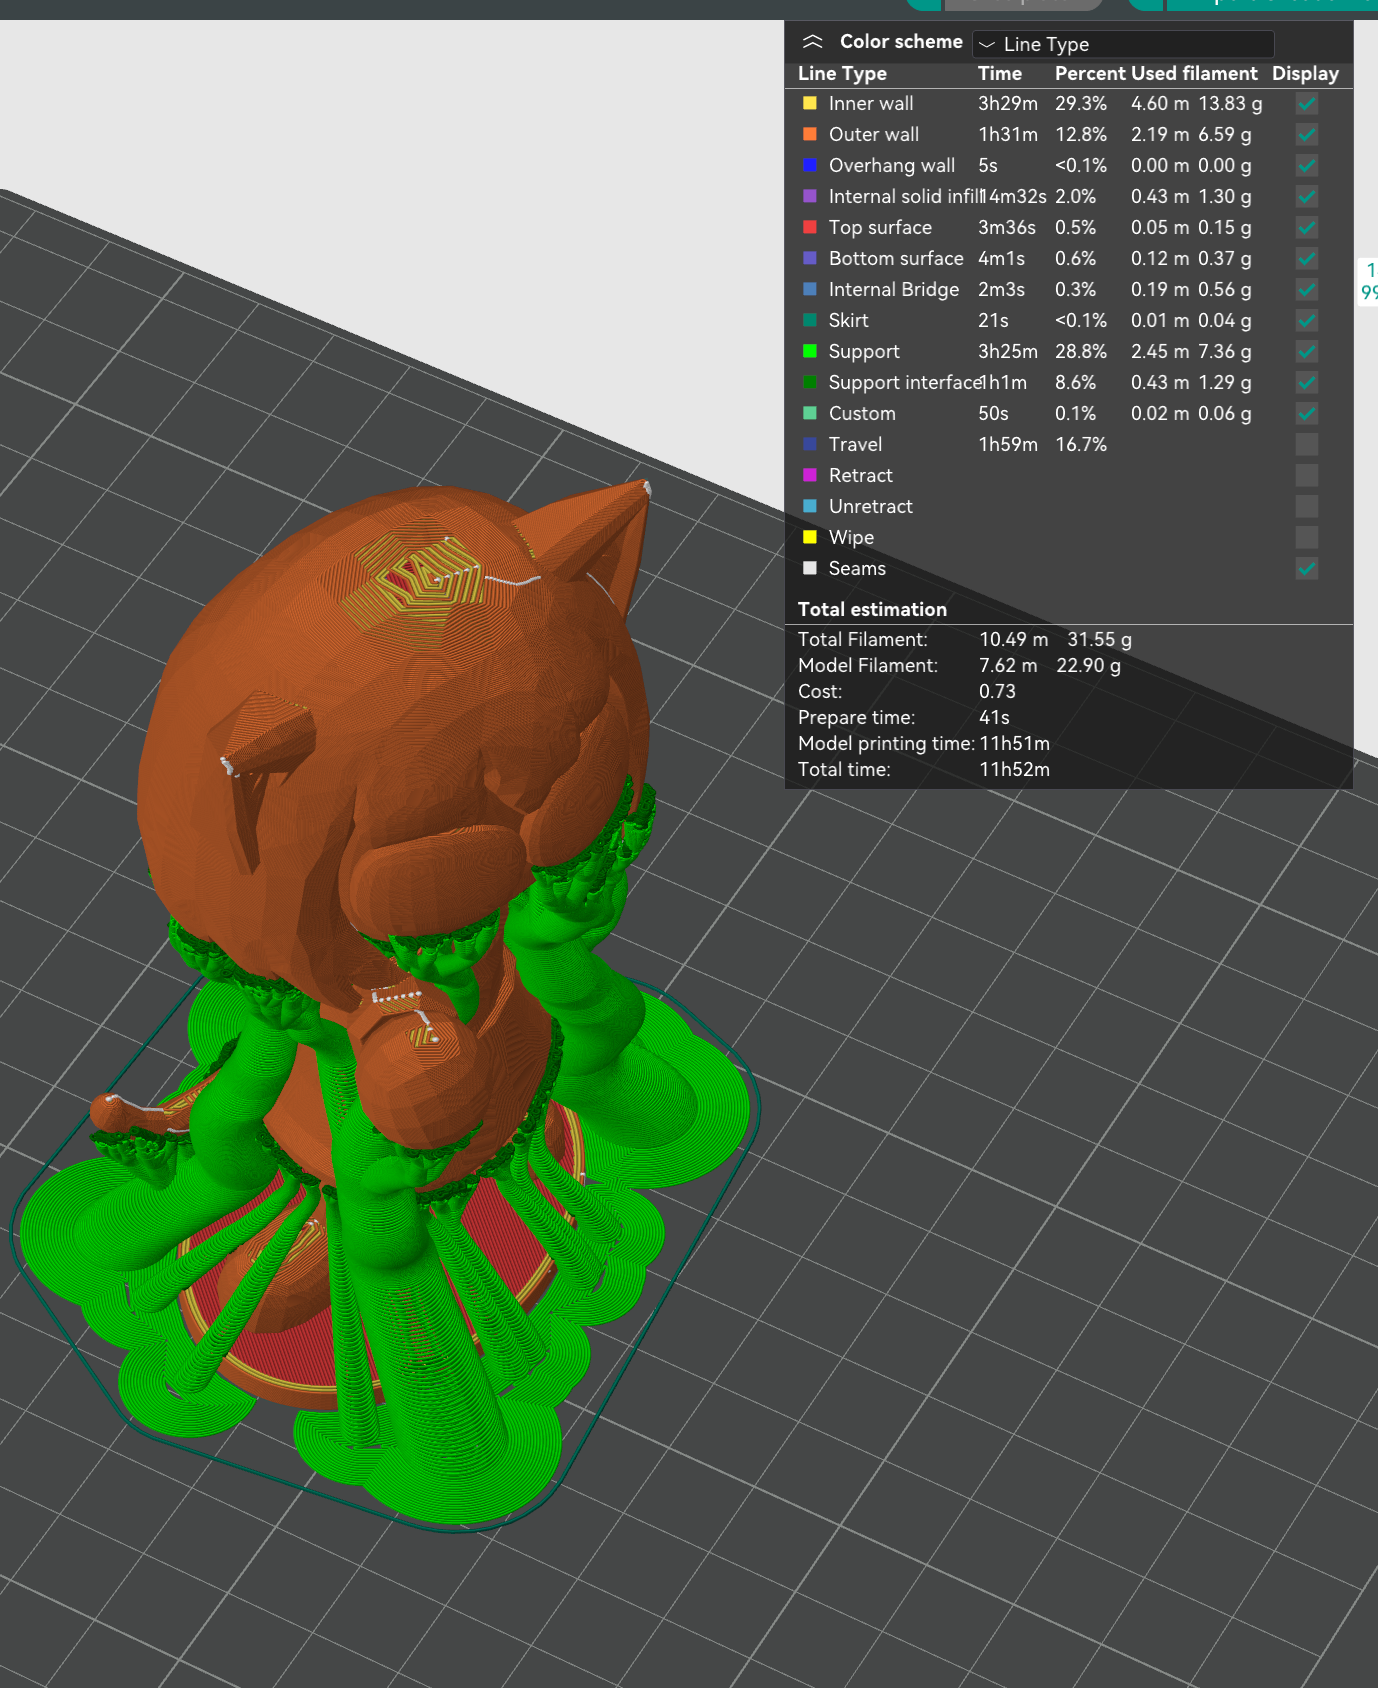1378x1688 pixels.
Task: Open the Line Type color scheme dropdown
Action: point(1123,44)
